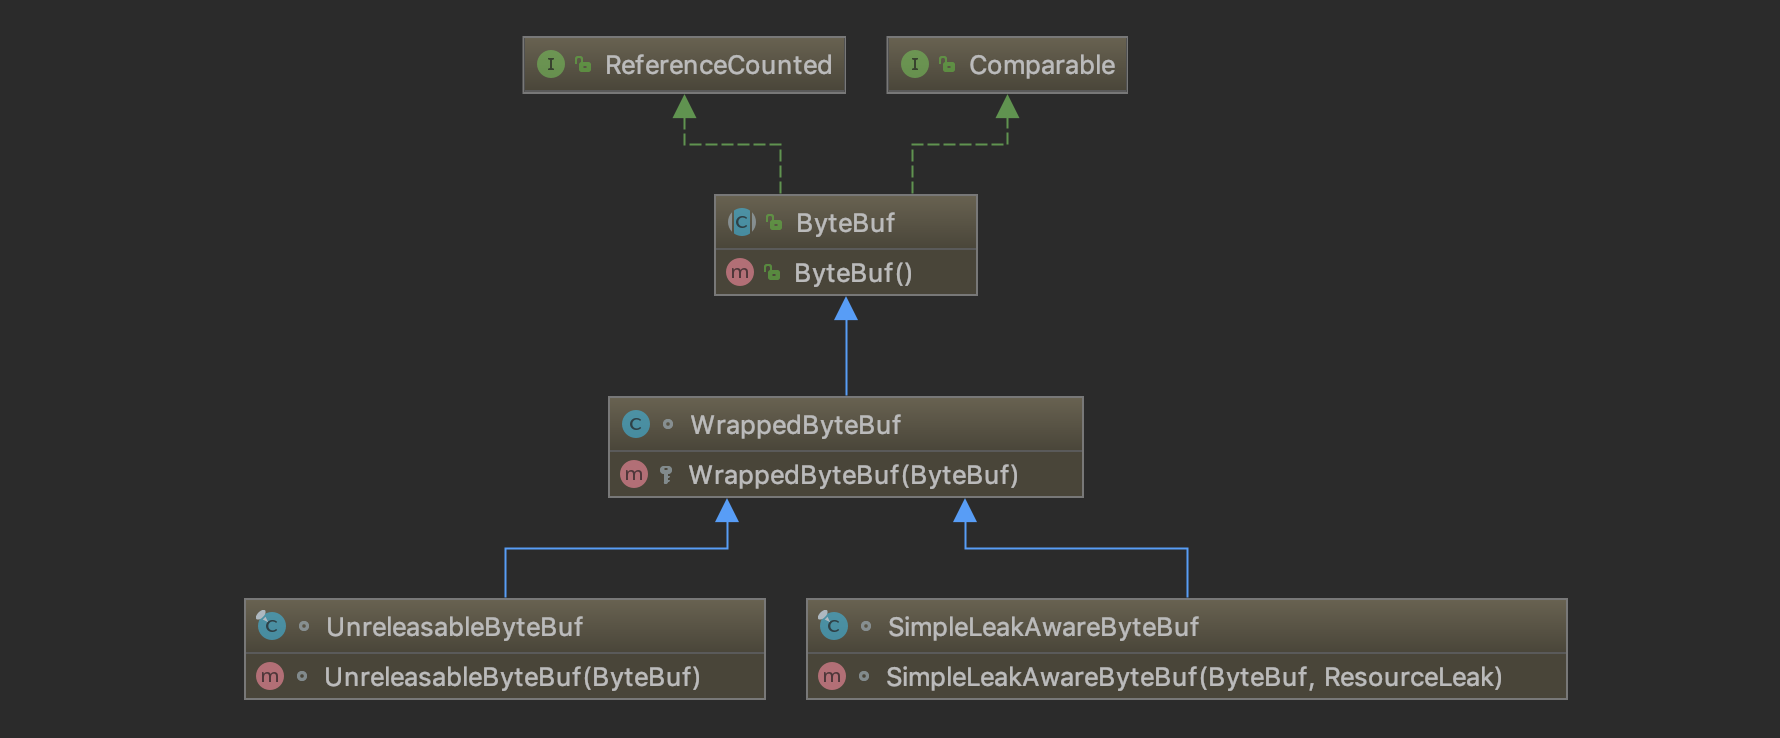This screenshot has width=1780, height=738.
Task: Click the interface icon beside Comparable
Action: point(914,65)
